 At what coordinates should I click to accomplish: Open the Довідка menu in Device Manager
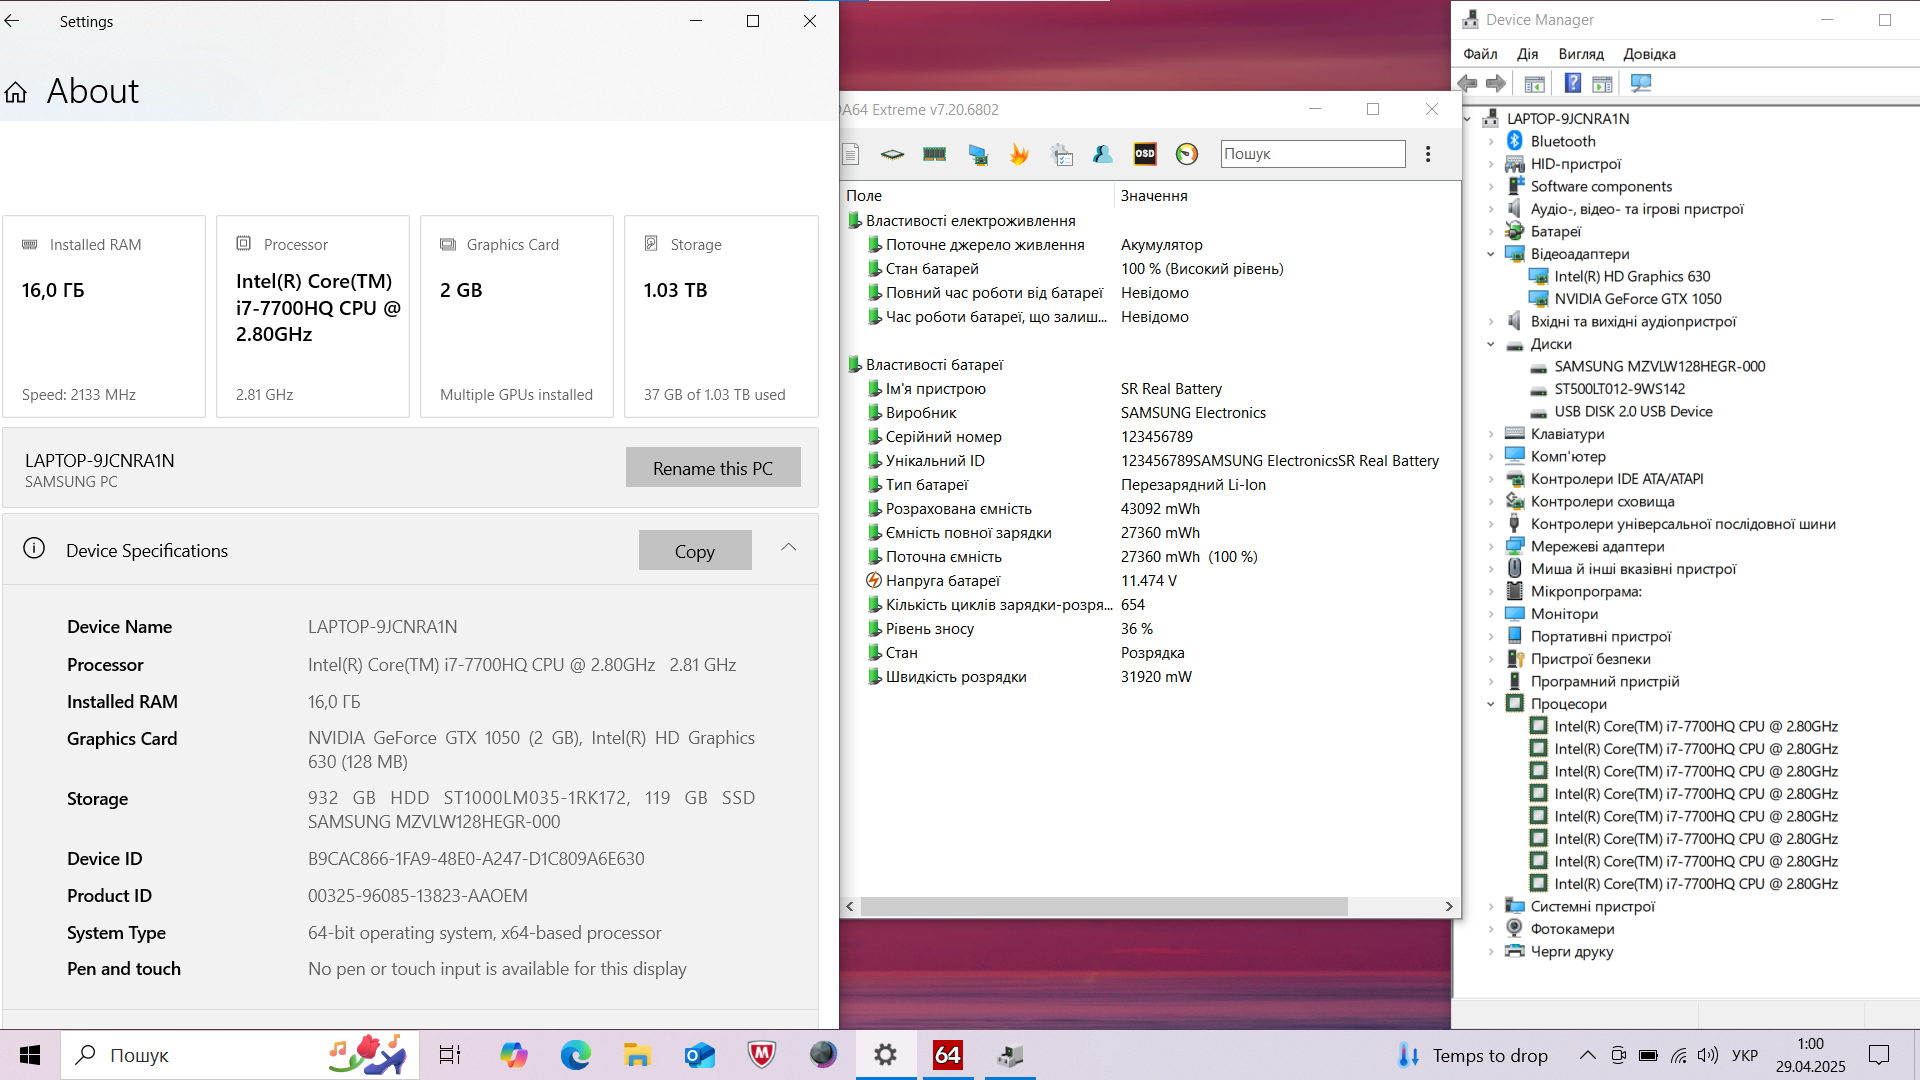pyautogui.click(x=1649, y=54)
